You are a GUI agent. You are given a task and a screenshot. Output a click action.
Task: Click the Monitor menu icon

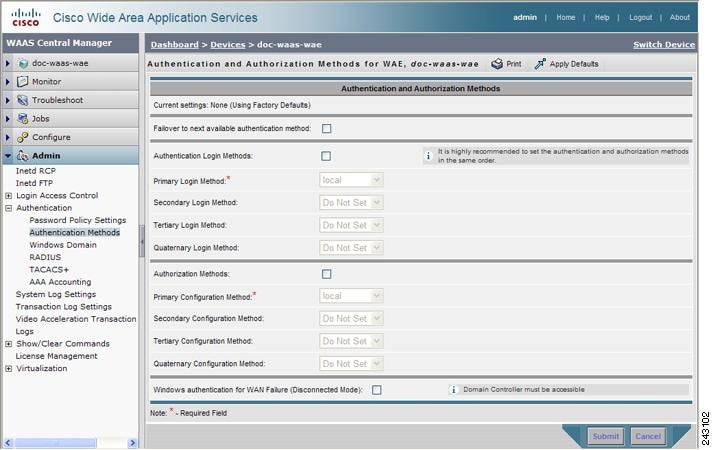22,82
